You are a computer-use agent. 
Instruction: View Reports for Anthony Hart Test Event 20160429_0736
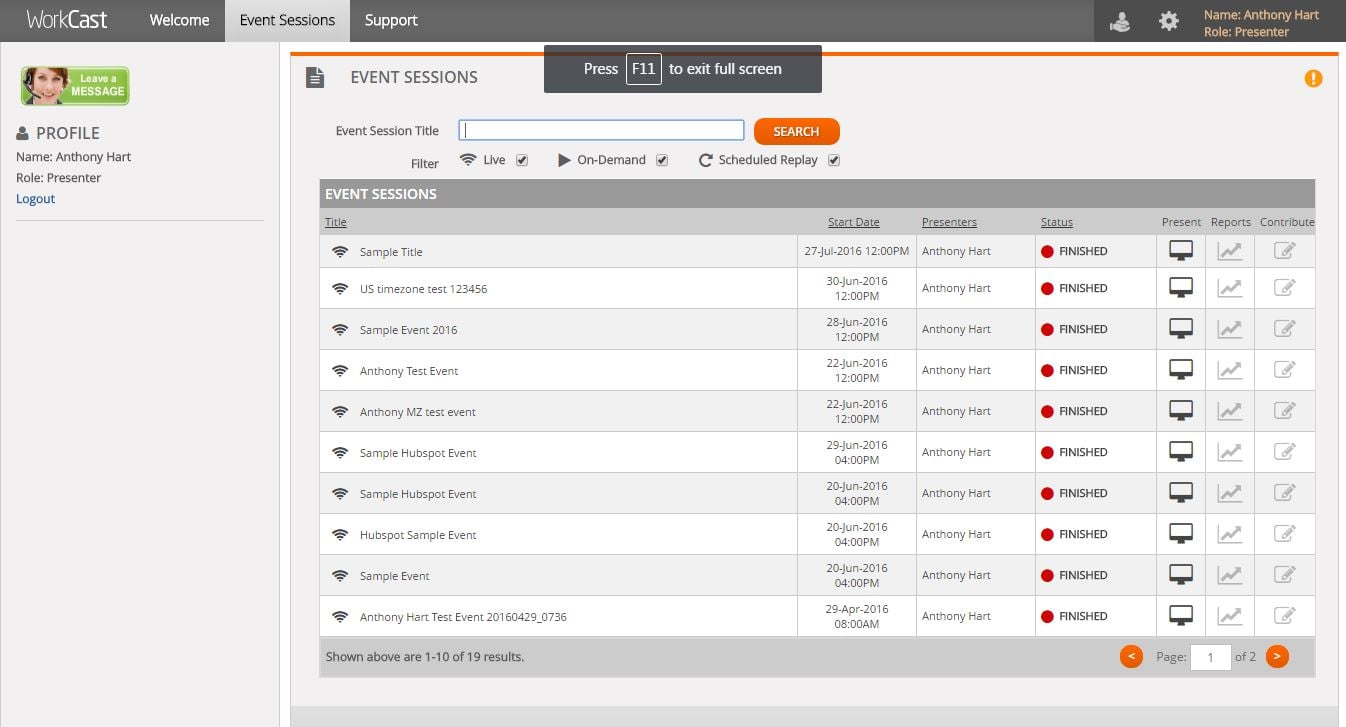[1230, 616]
